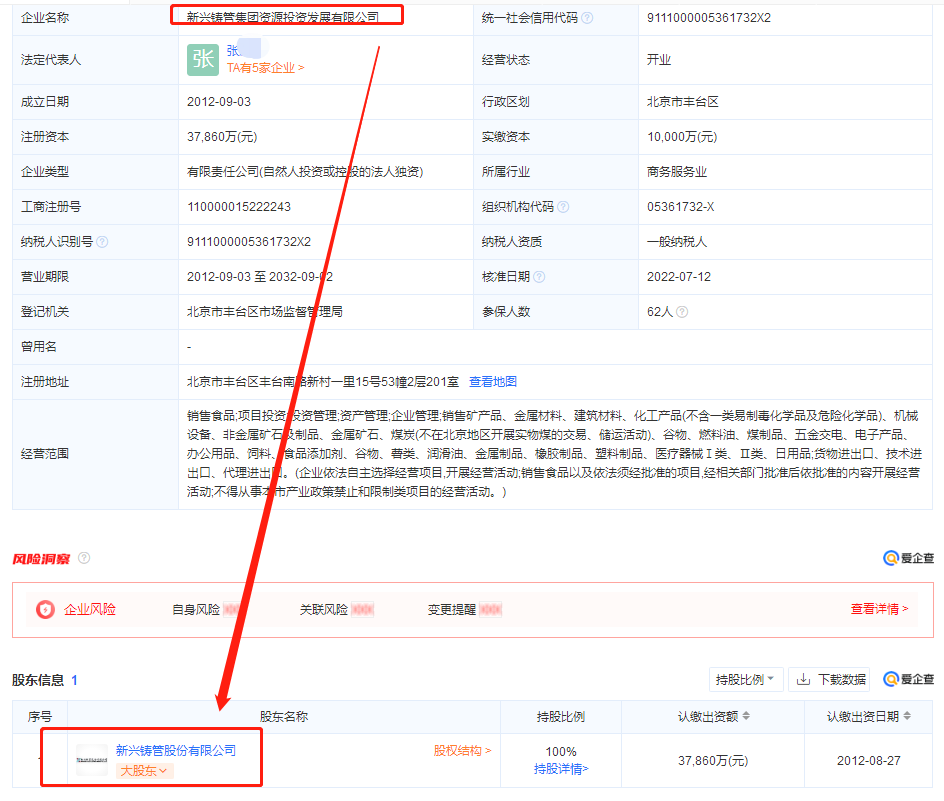Viewport: 944px width, 801px height.
Task: Click the 风险洞察 heading
Action: pos(41,559)
